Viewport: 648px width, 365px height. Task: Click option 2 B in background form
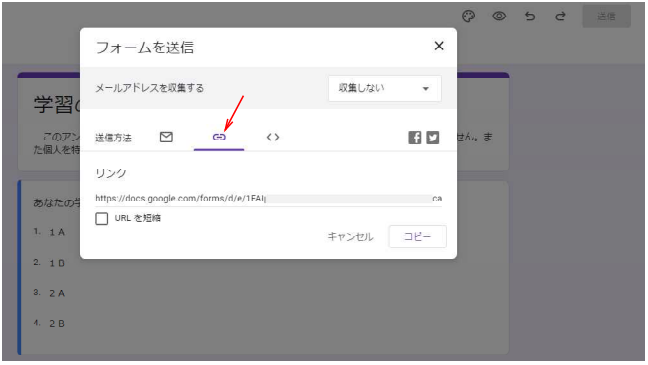point(57,324)
